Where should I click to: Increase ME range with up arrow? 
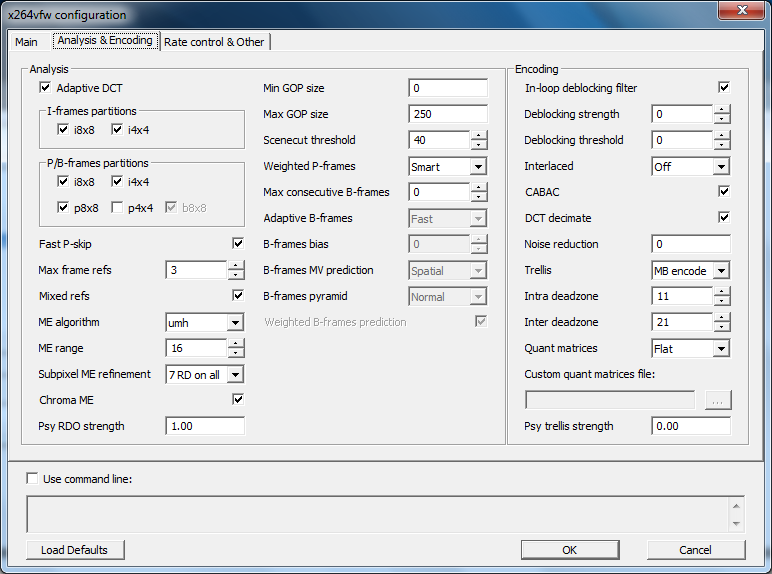click(236, 344)
